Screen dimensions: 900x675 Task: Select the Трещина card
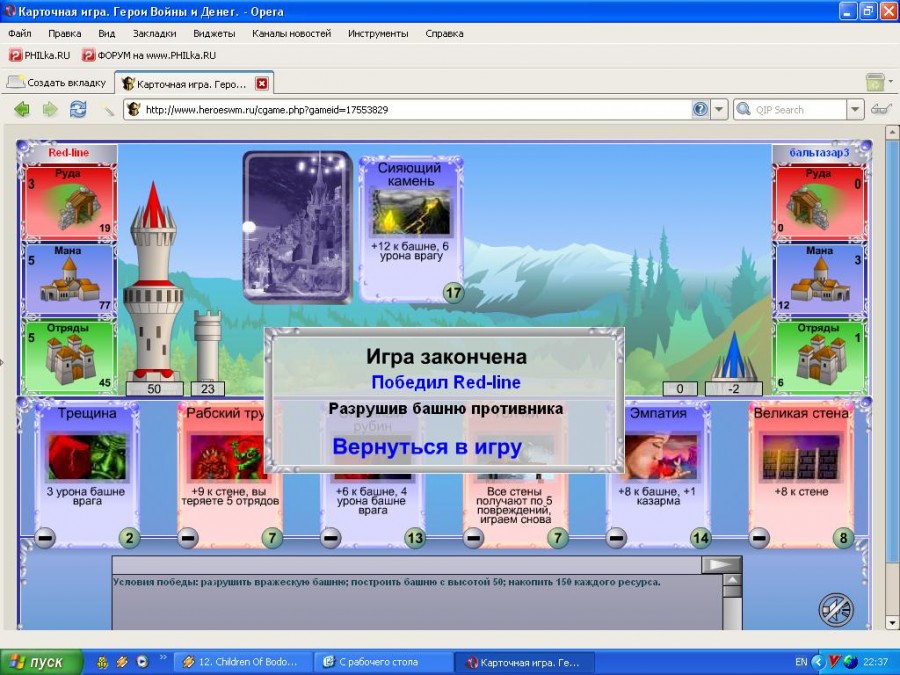point(87,474)
